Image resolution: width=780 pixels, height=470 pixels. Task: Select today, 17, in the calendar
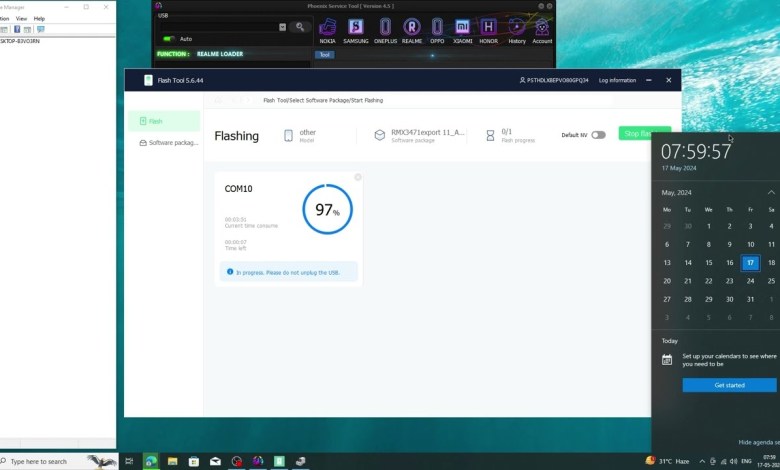point(750,263)
